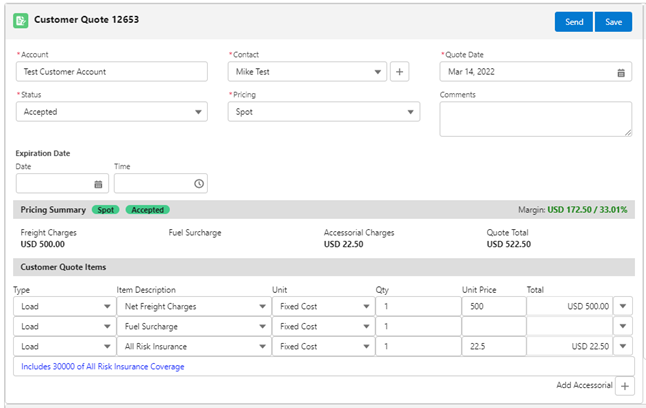
Task: Click the Expiration Date input field
Action: click(x=62, y=183)
